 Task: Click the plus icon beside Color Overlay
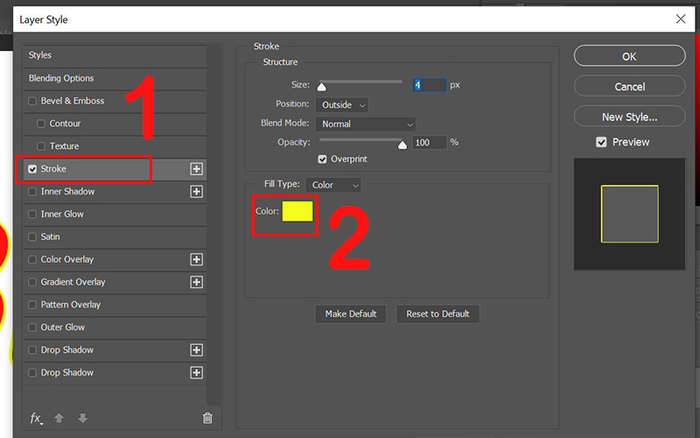[196, 259]
